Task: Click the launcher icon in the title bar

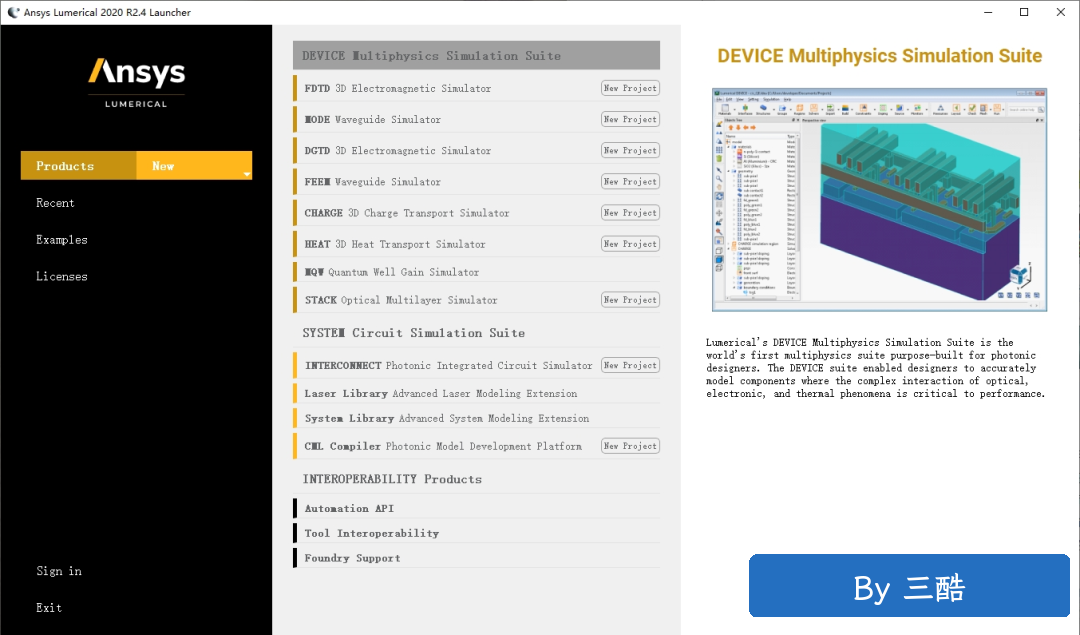Action: pyautogui.click(x=13, y=12)
